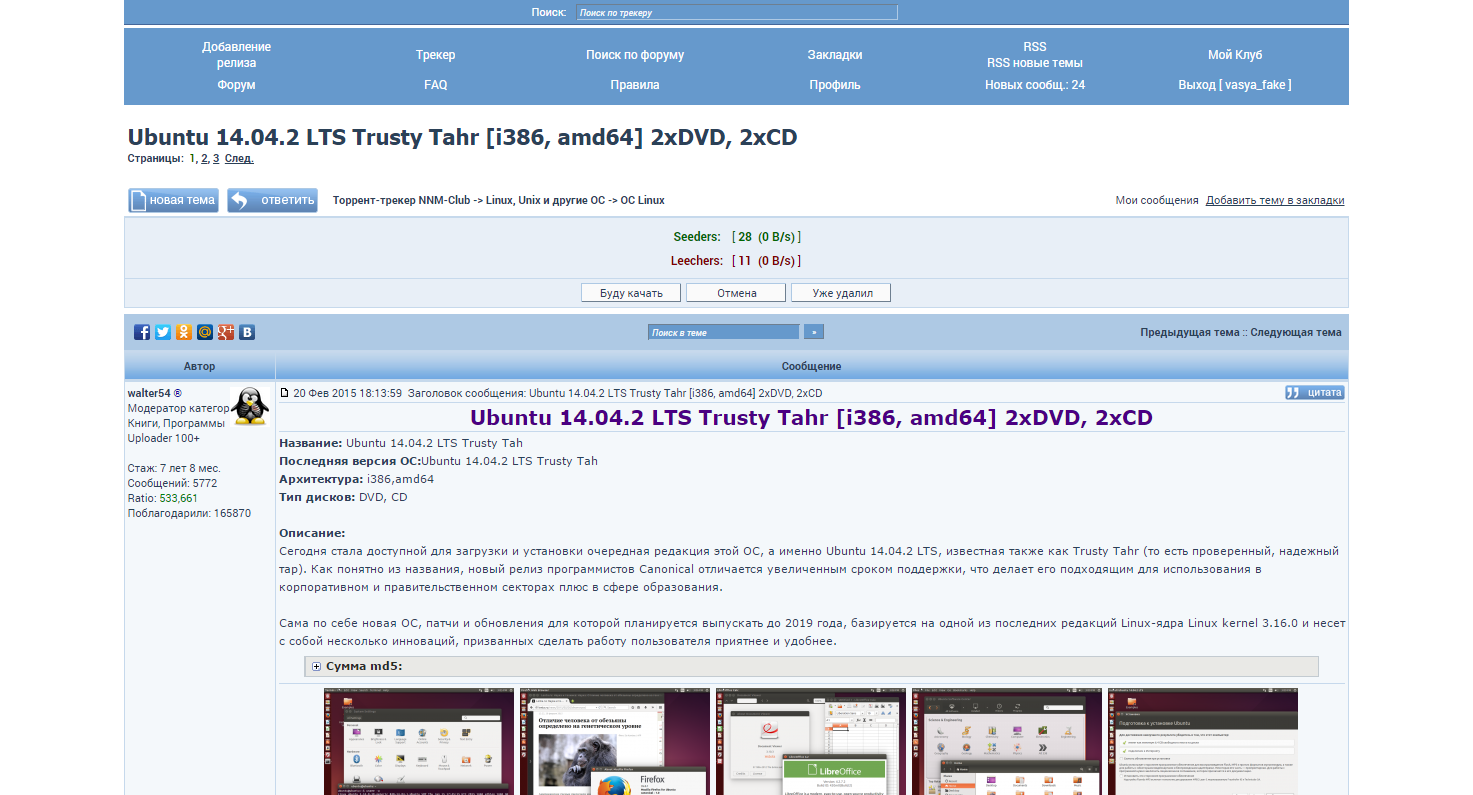The image size is (1473, 795).
Task: Click the "Буду качать" button
Action: 631,293
